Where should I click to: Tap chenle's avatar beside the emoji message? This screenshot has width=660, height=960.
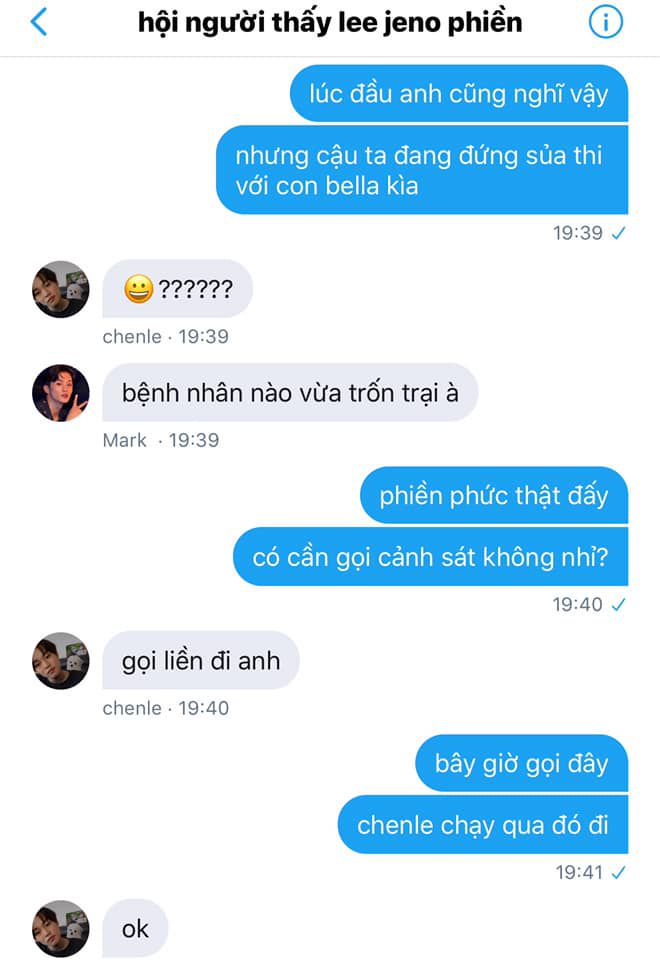pyautogui.click(x=61, y=289)
